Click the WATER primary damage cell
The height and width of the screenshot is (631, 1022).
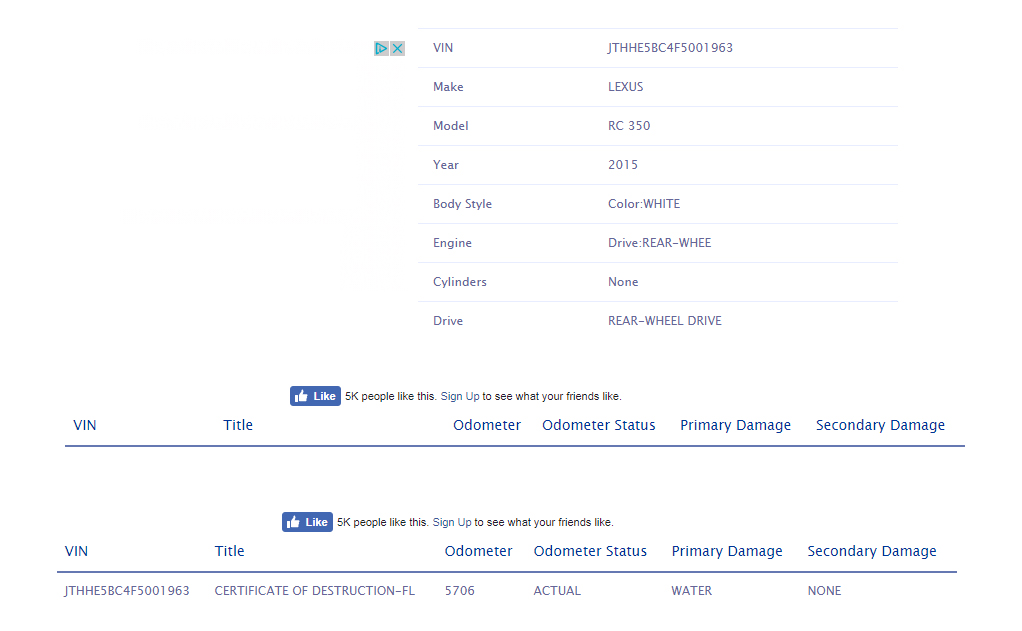click(x=691, y=591)
